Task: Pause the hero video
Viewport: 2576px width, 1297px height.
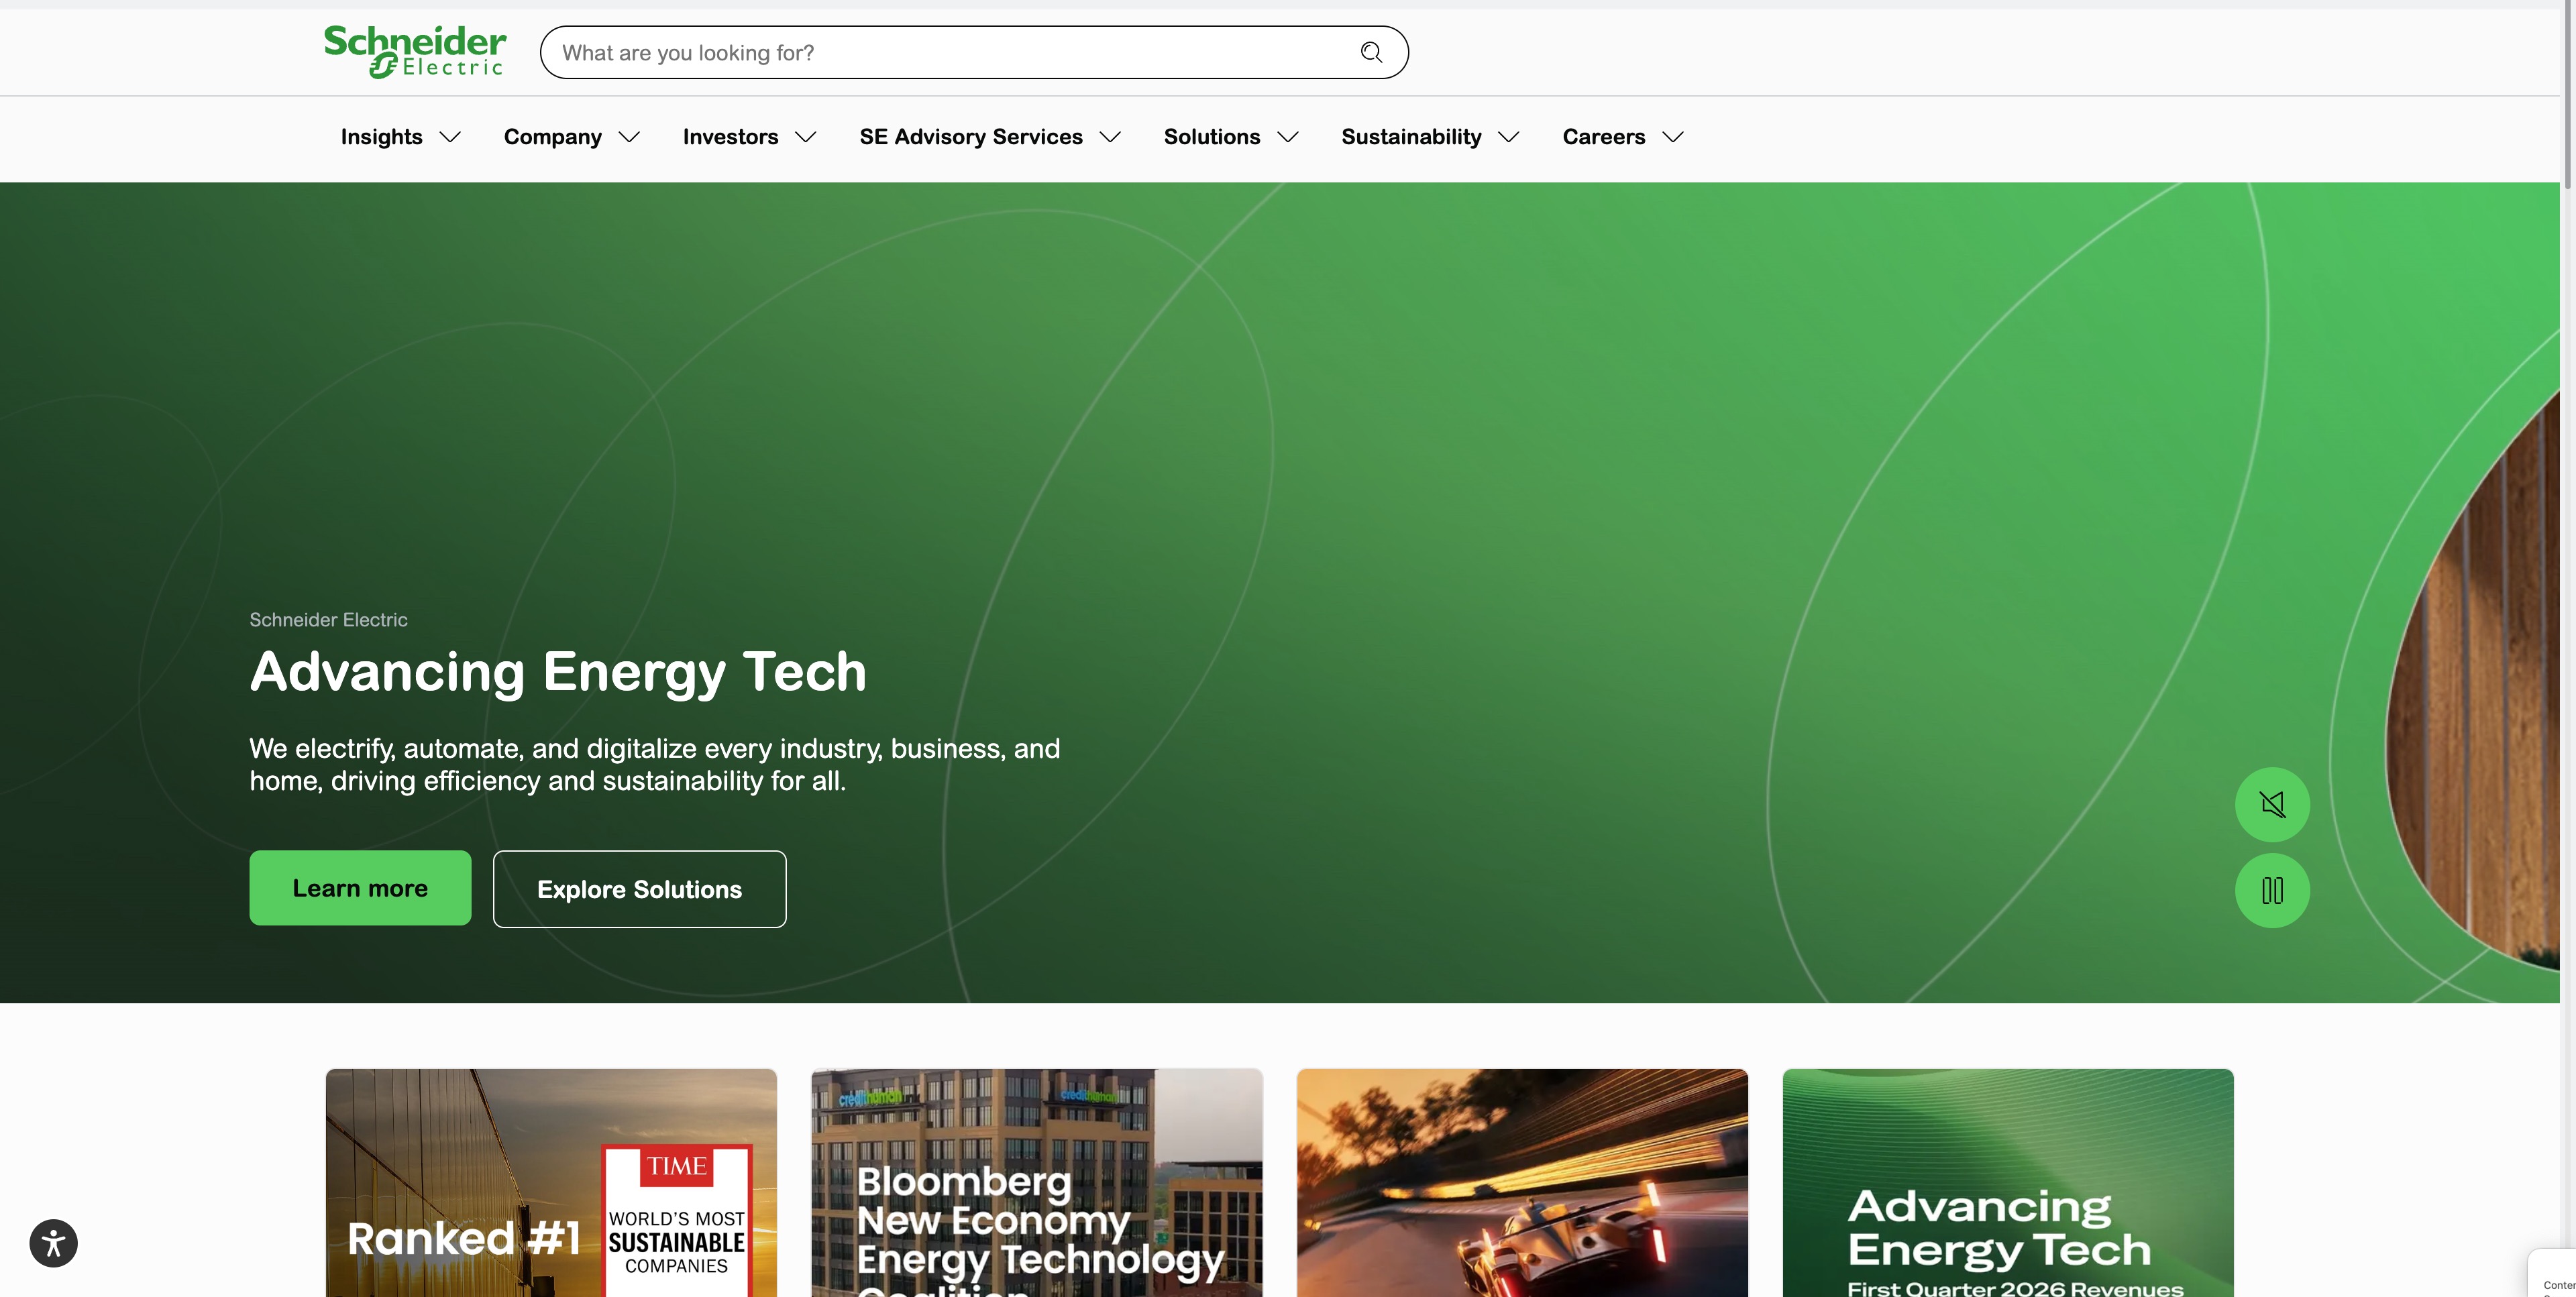Action: (x=2272, y=890)
